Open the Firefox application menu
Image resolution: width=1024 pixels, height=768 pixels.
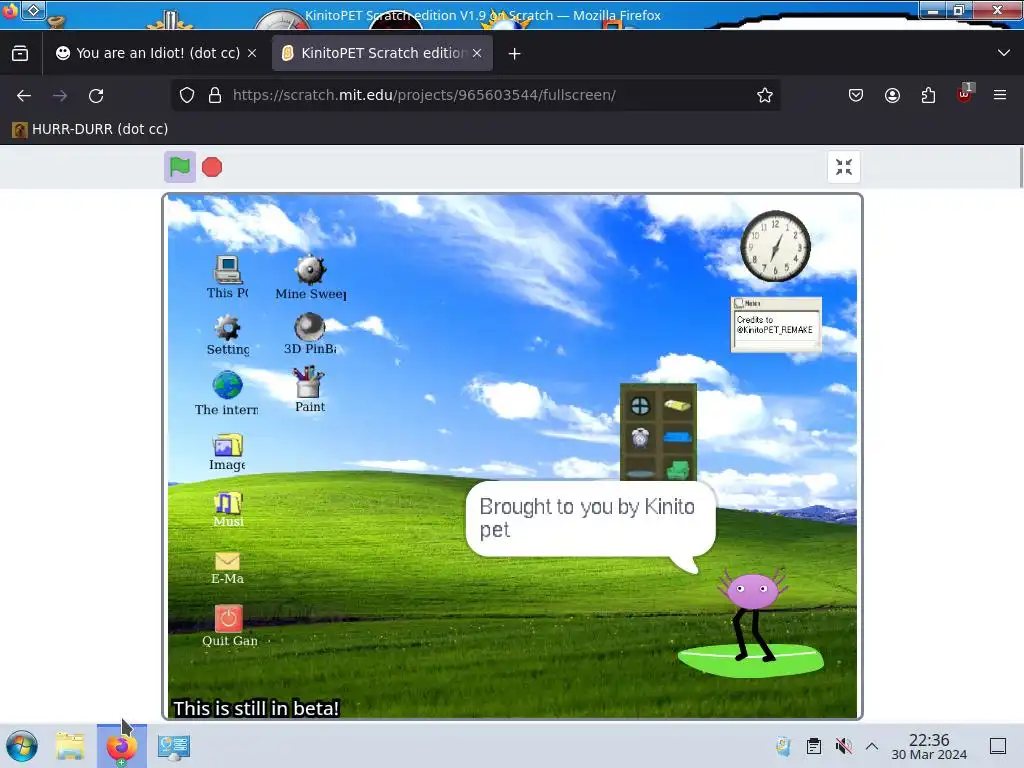click(1000, 95)
